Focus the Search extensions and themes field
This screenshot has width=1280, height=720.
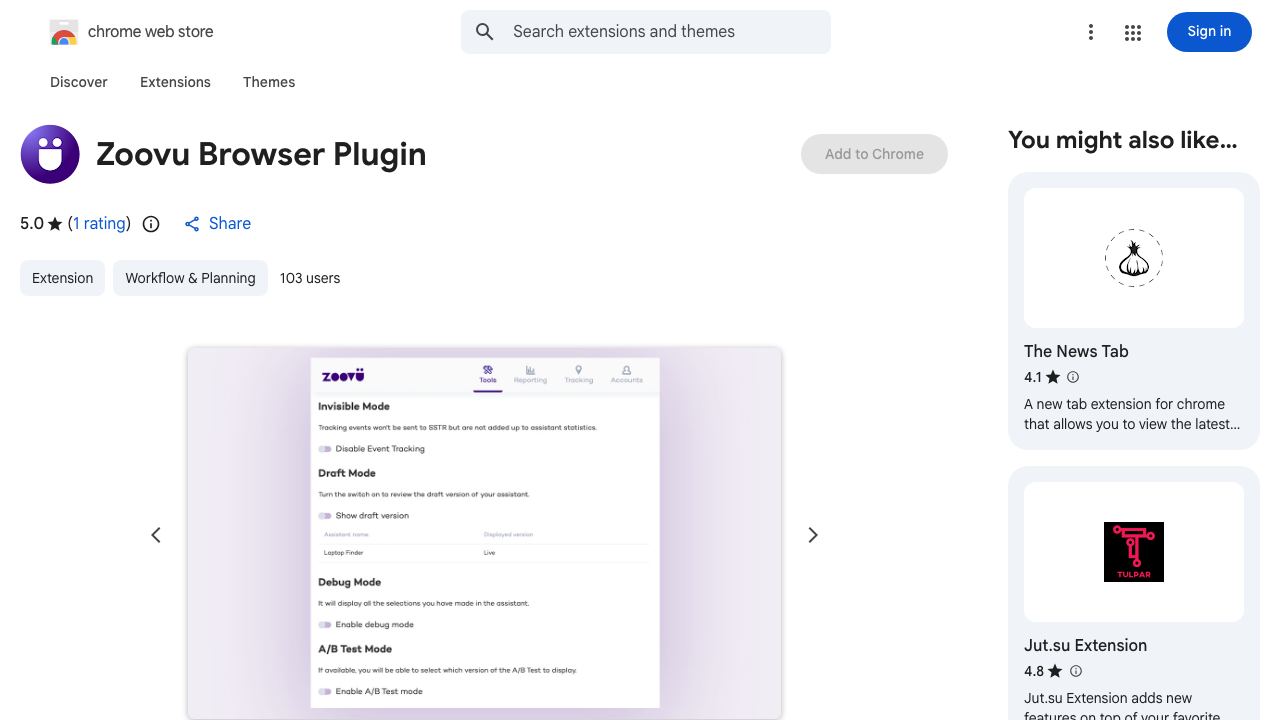pyautogui.click(x=646, y=32)
